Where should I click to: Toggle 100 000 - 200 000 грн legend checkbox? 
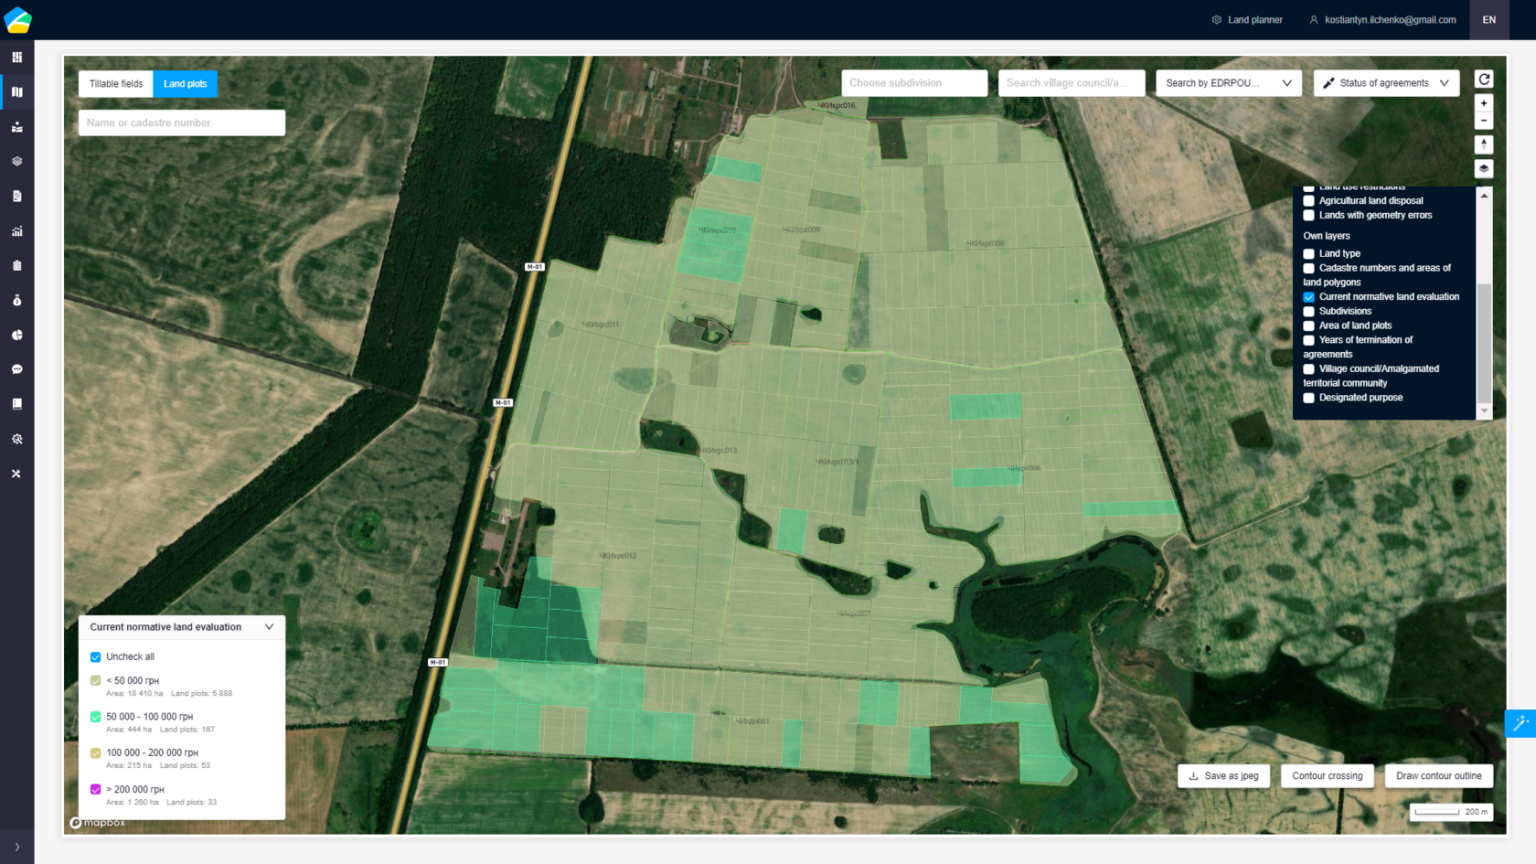(x=96, y=753)
